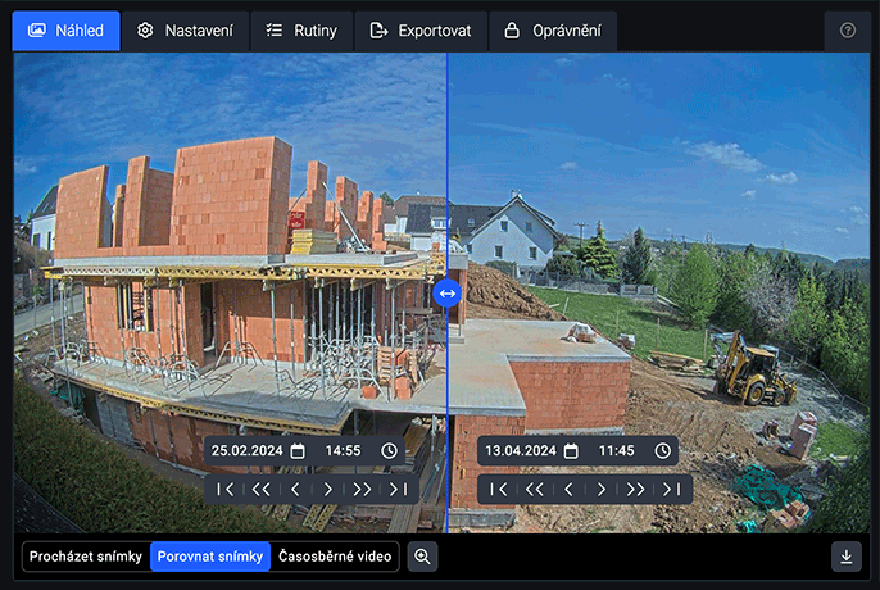
Task: Click the help question mark icon
Action: [847, 30]
